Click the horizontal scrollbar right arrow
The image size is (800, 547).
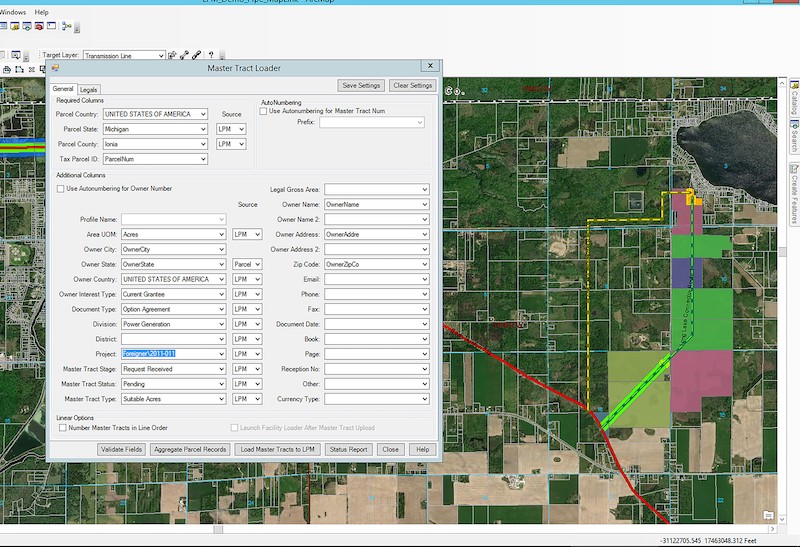pos(772,529)
